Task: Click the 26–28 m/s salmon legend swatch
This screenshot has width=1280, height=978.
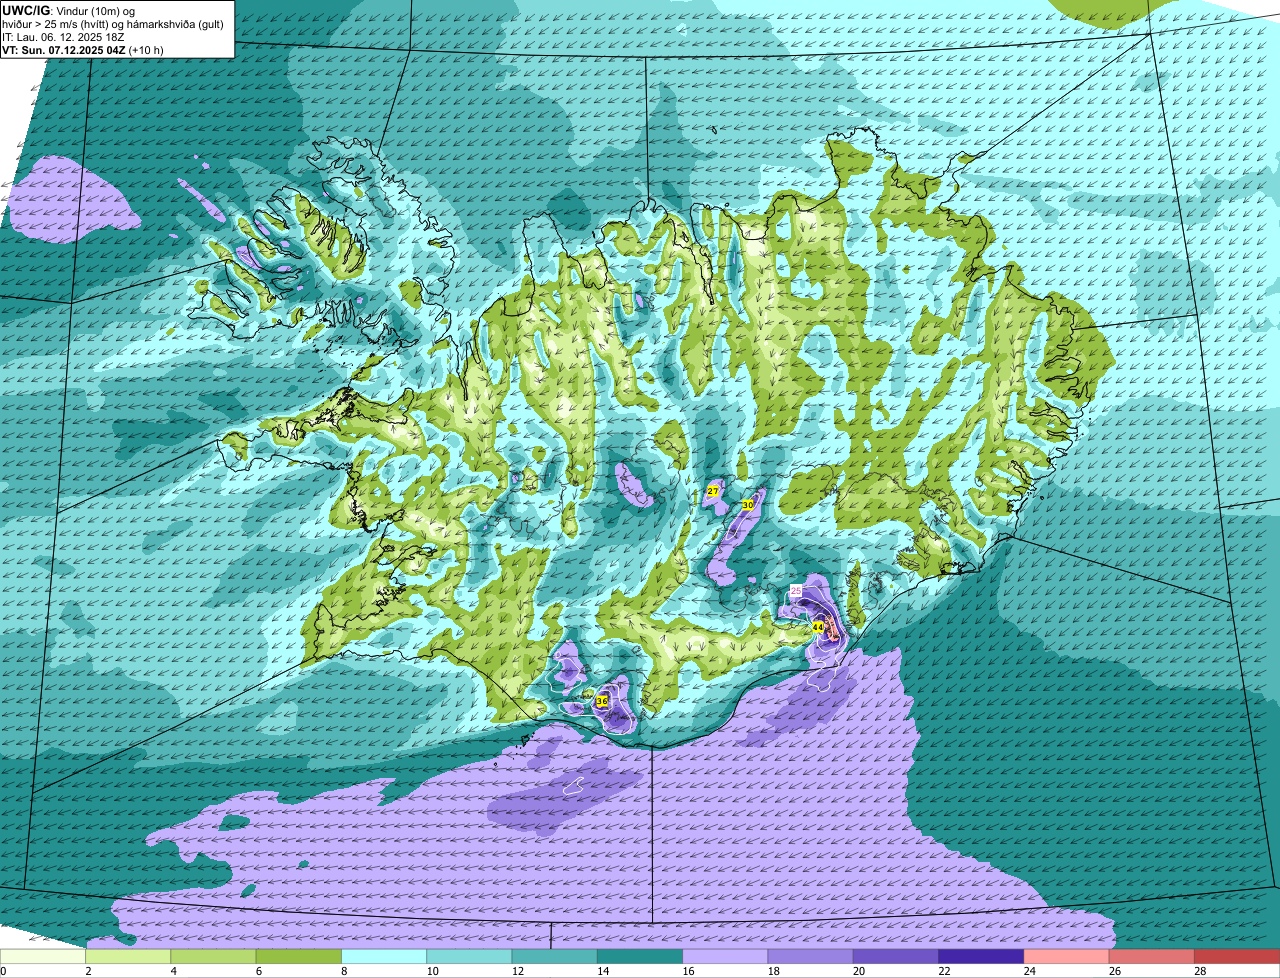Action: [1152, 956]
